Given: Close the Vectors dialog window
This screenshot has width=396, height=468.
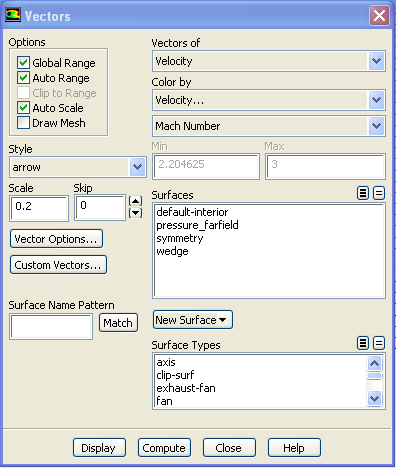Looking at the screenshot, I should point(379,15).
